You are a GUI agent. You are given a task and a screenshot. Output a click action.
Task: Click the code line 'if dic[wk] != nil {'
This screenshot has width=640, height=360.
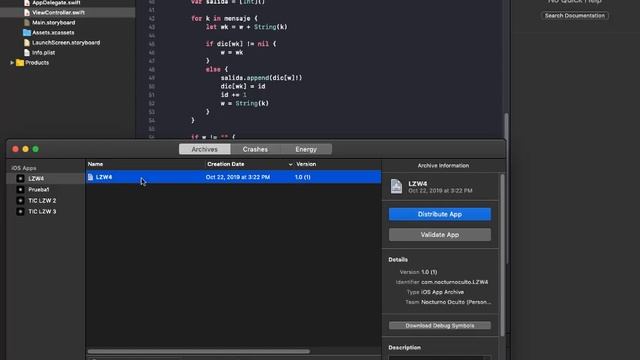pos(241,44)
